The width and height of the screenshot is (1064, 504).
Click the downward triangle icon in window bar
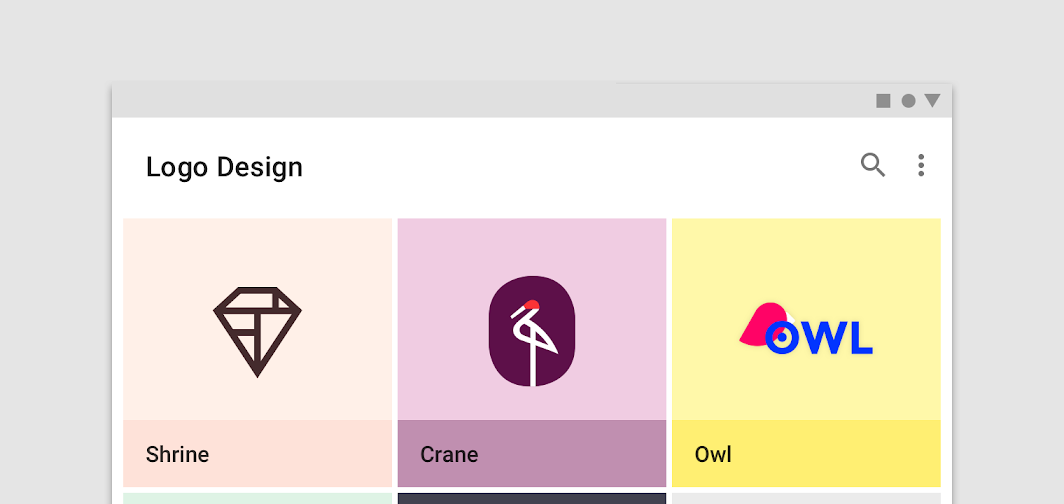932,100
